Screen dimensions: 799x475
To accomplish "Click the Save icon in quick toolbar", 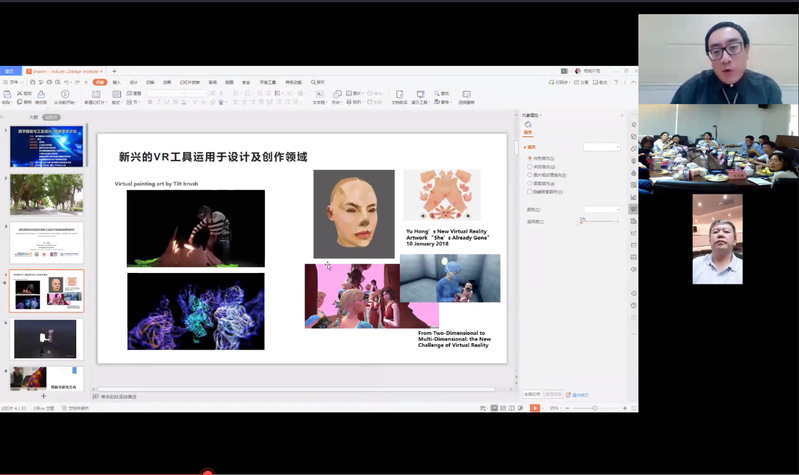I will click(33, 82).
